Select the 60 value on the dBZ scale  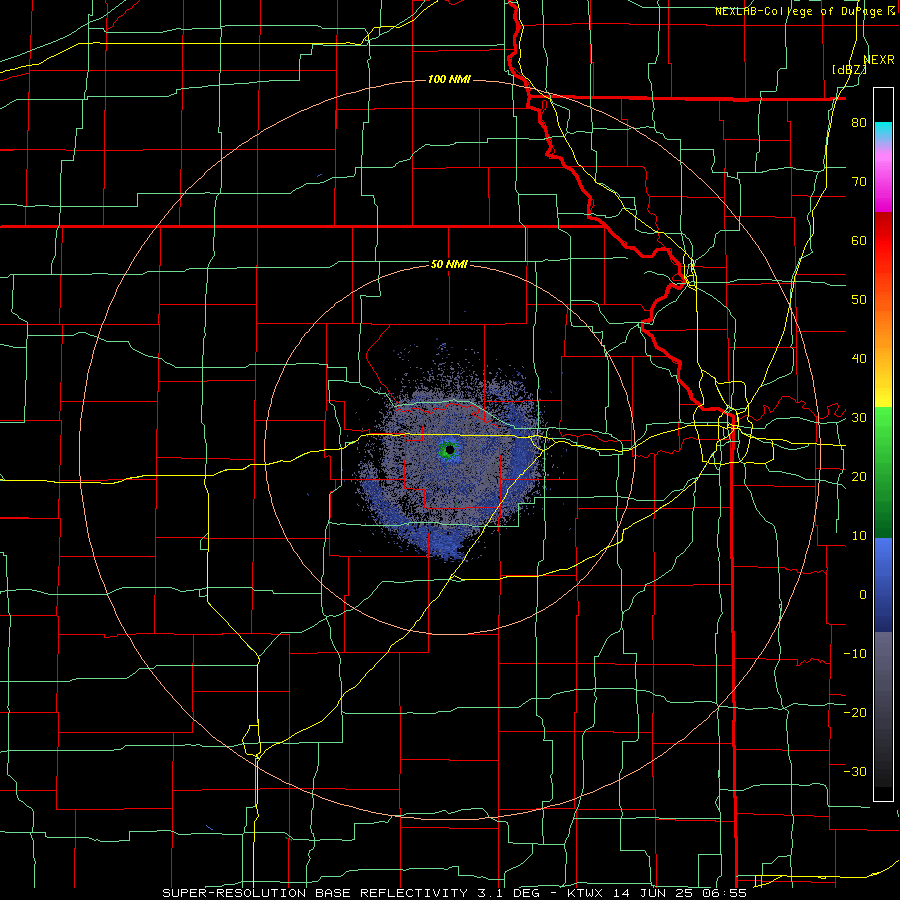point(859,240)
